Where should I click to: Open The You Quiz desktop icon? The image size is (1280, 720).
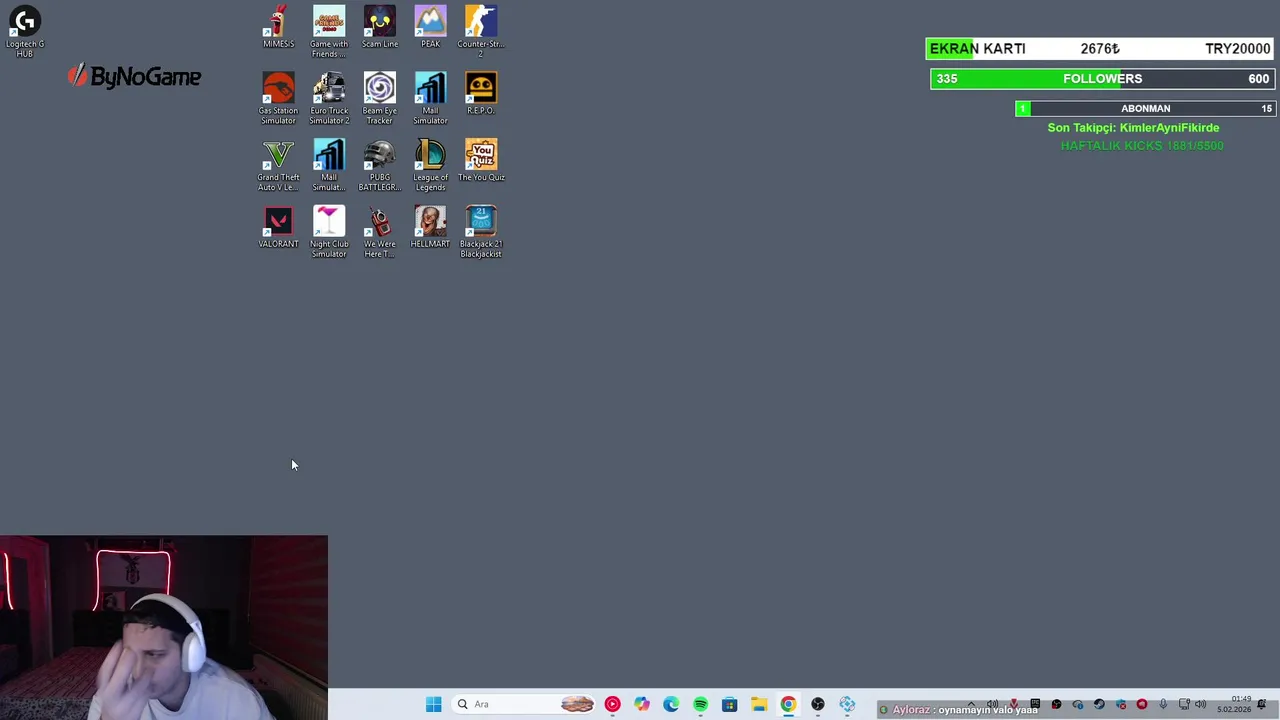pyautogui.click(x=481, y=160)
